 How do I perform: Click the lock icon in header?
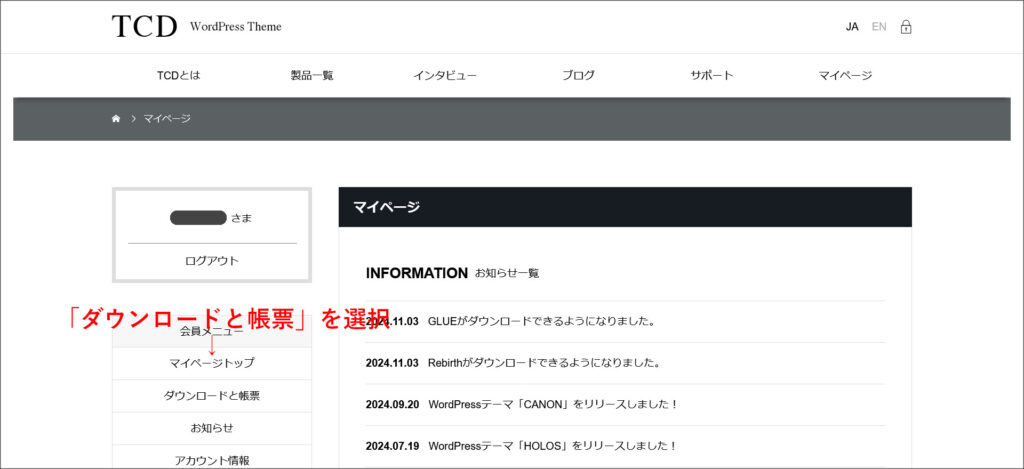[x=905, y=27]
